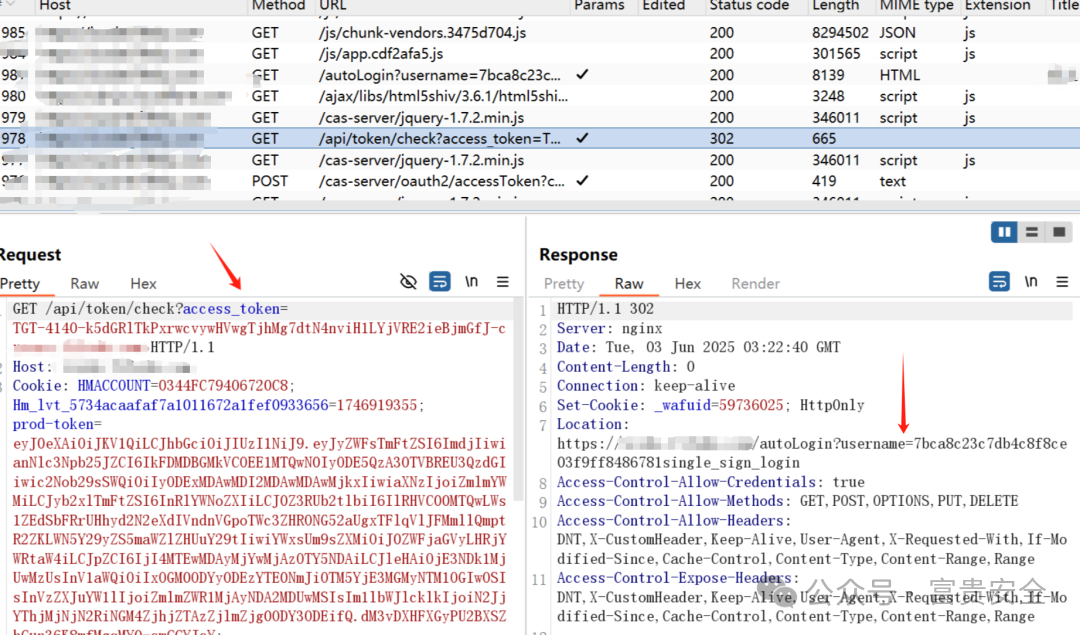Click Access-Control-Allow-Methods header

pos(674,501)
